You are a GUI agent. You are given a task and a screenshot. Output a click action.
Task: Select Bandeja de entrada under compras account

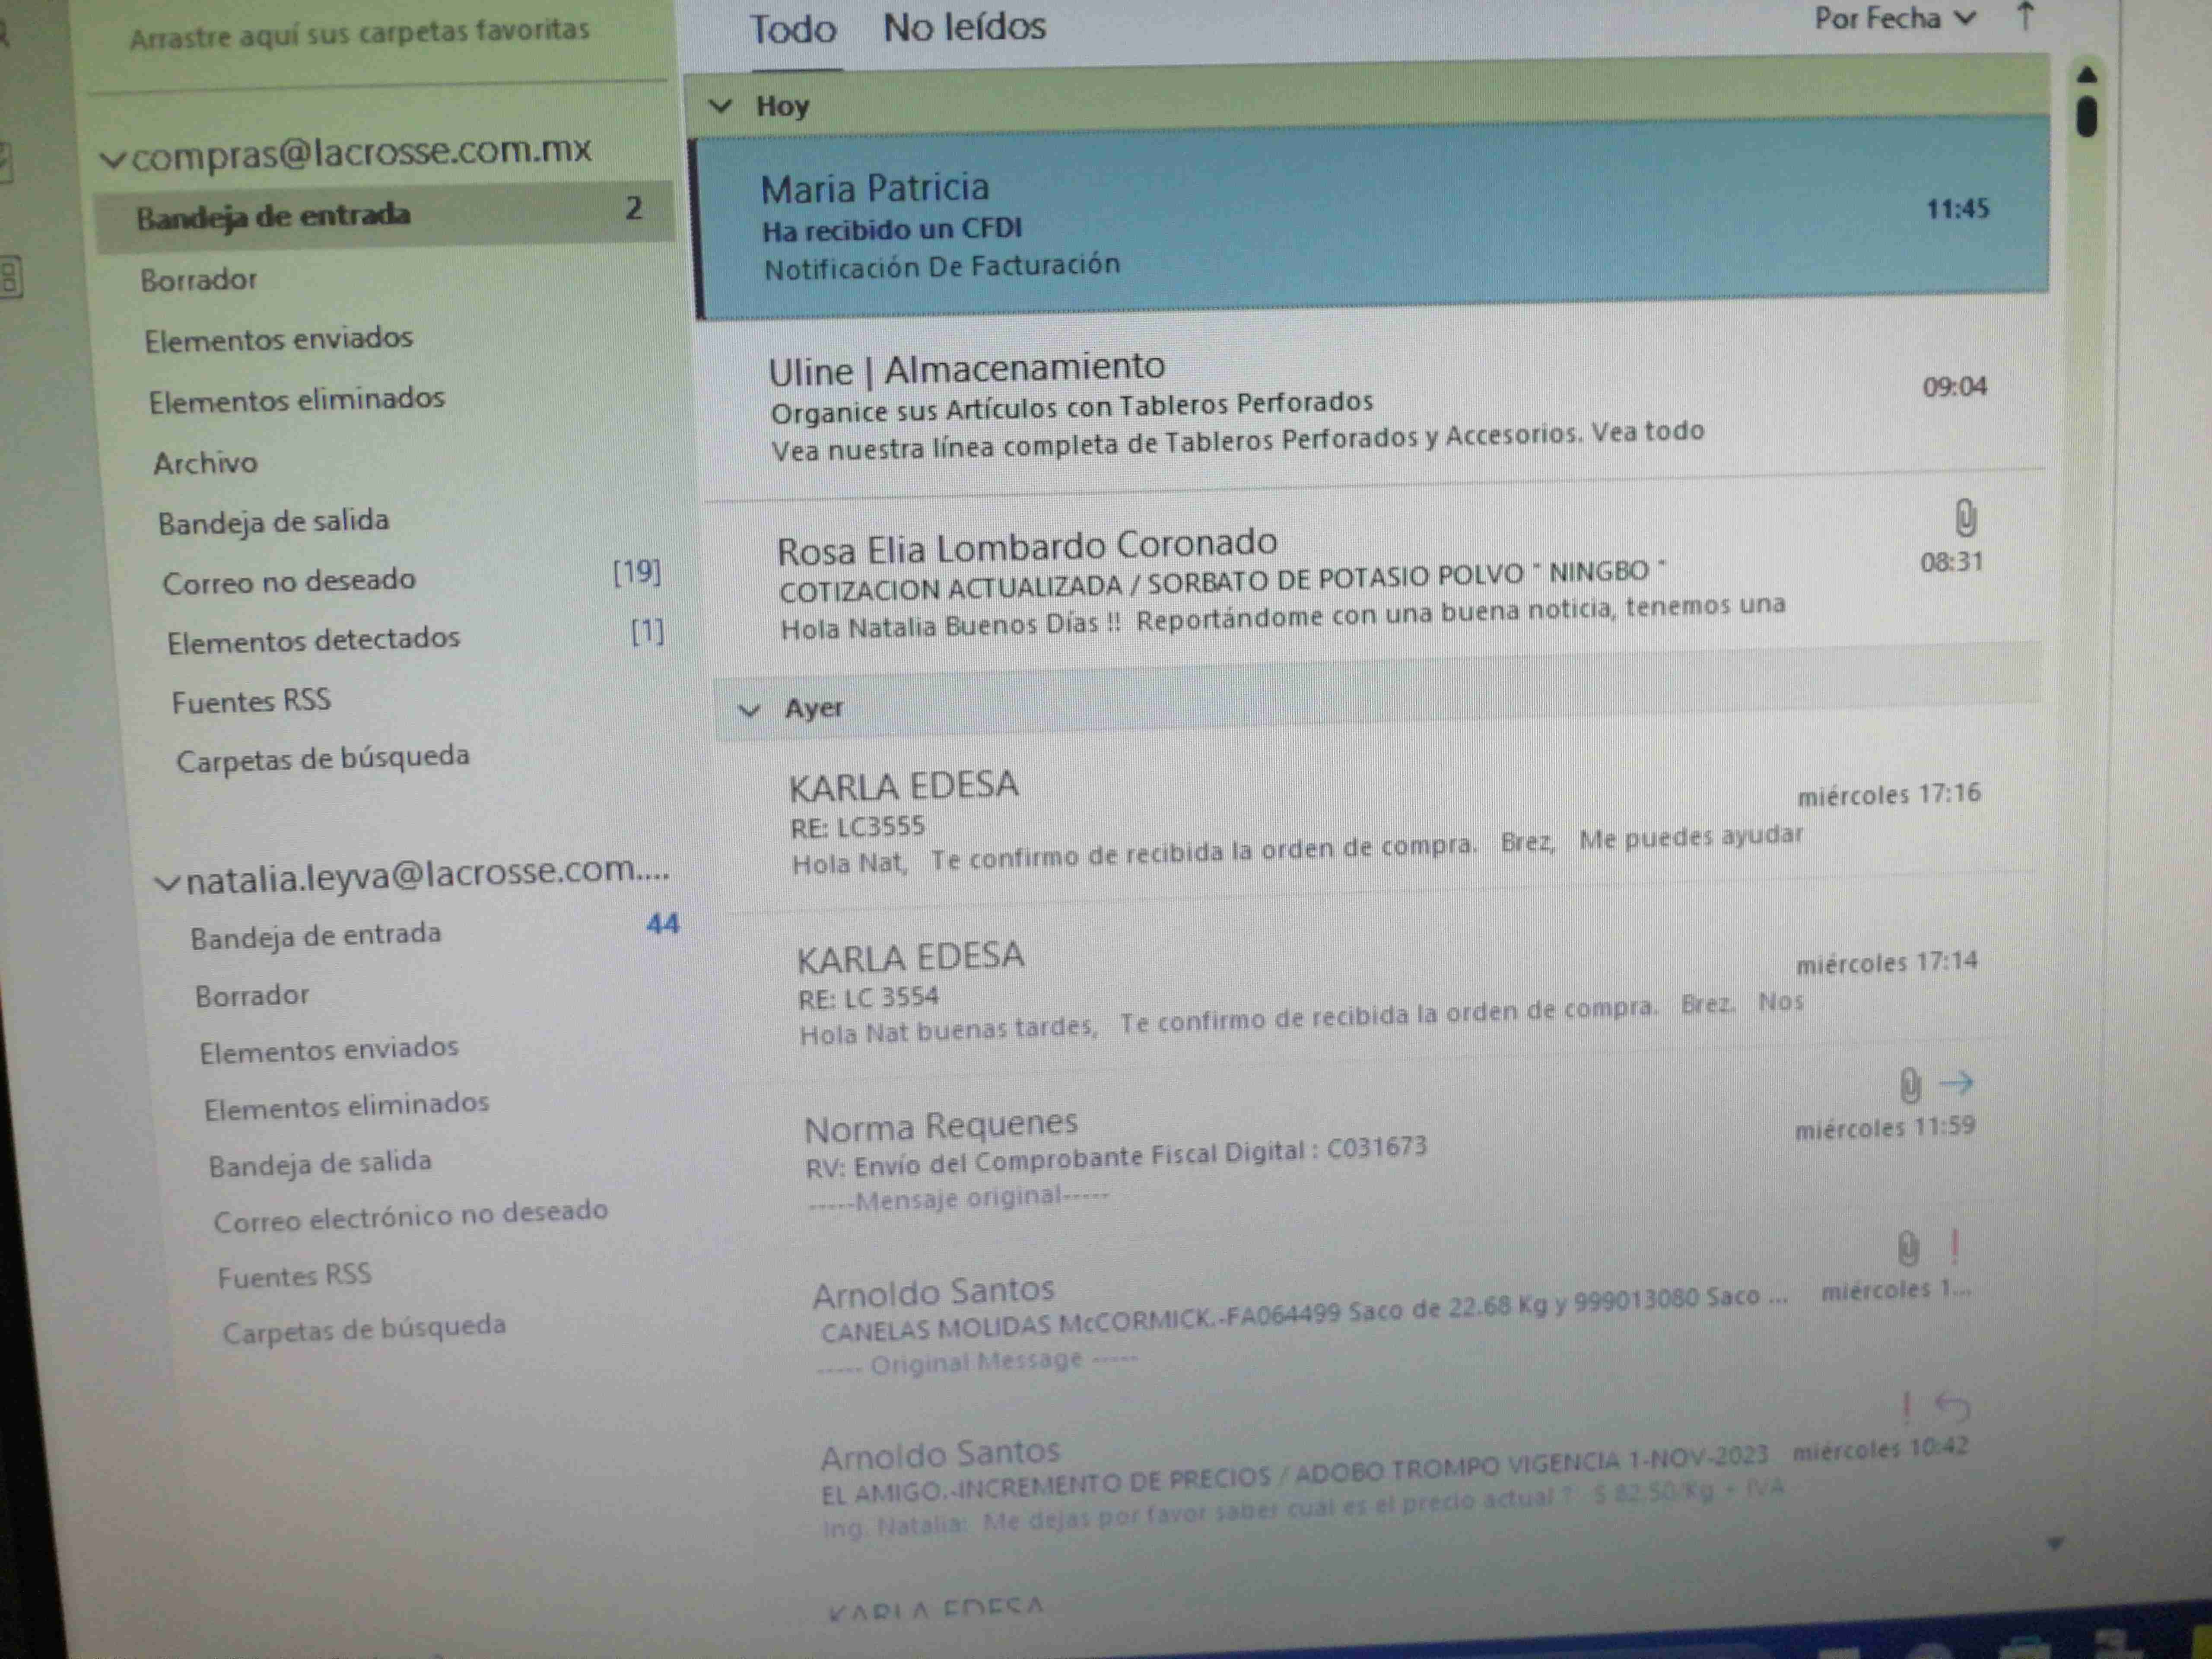click(385, 215)
